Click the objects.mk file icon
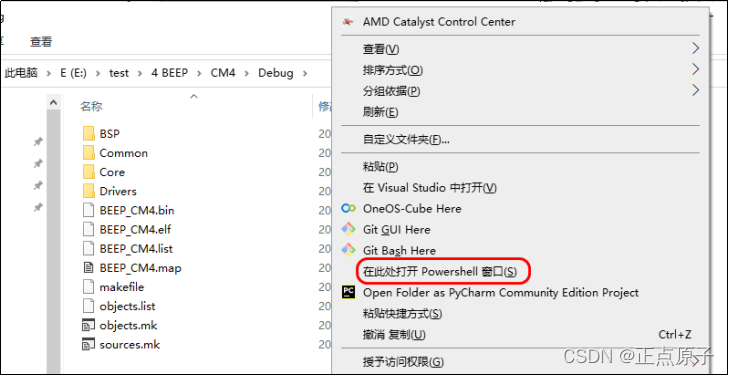This screenshot has height=376, width=729. [88, 325]
